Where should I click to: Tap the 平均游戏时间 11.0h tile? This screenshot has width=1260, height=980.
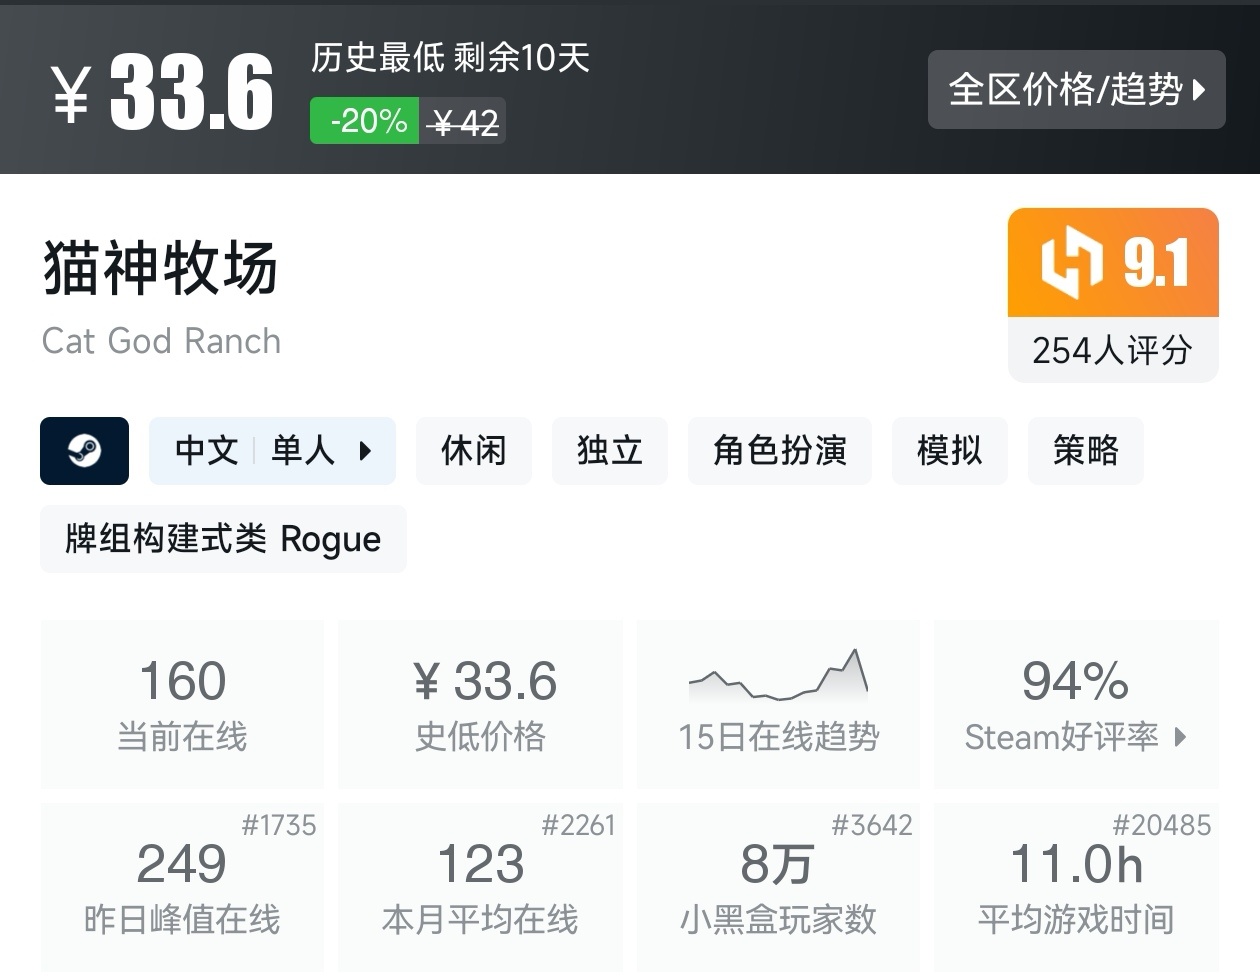coord(1076,886)
